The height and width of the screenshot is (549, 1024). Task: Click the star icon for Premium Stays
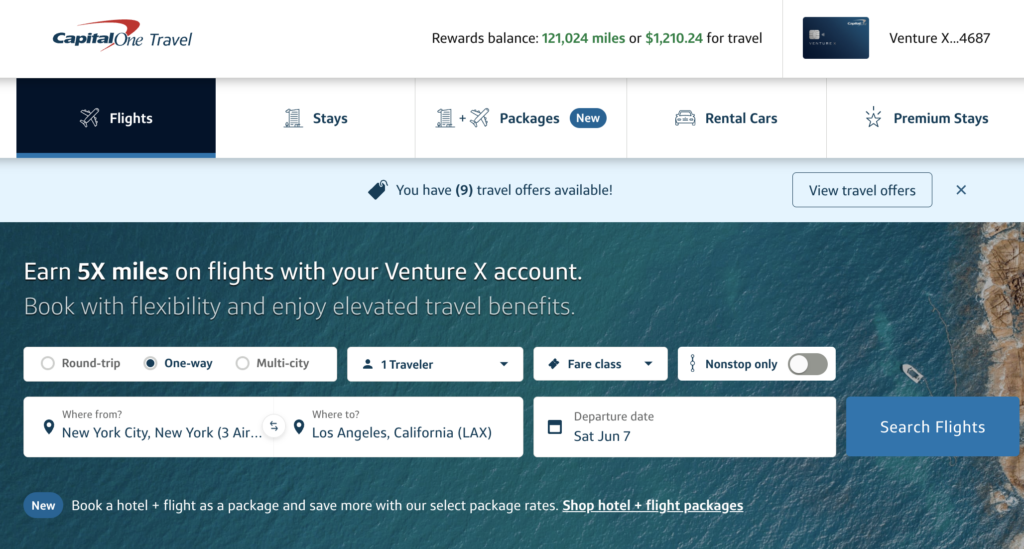click(x=873, y=118)
